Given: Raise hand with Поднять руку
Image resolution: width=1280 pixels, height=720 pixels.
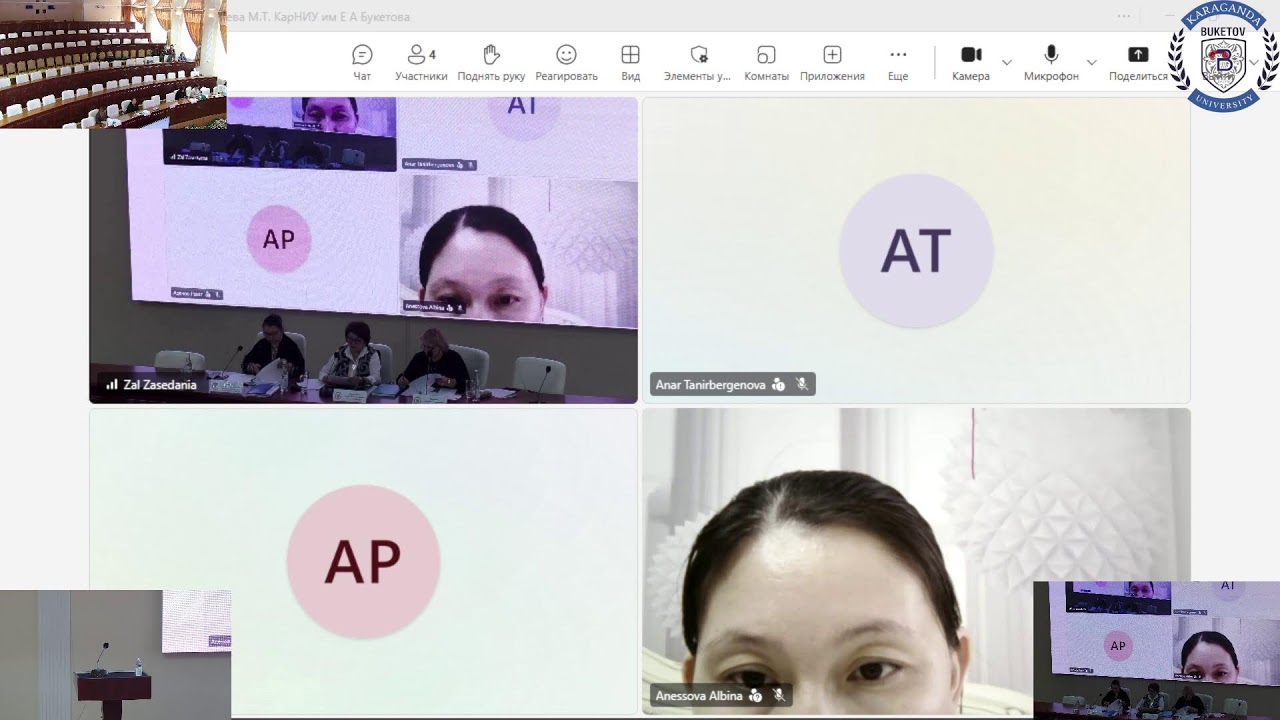Looking at the screenshot, I should click(491, 62).
